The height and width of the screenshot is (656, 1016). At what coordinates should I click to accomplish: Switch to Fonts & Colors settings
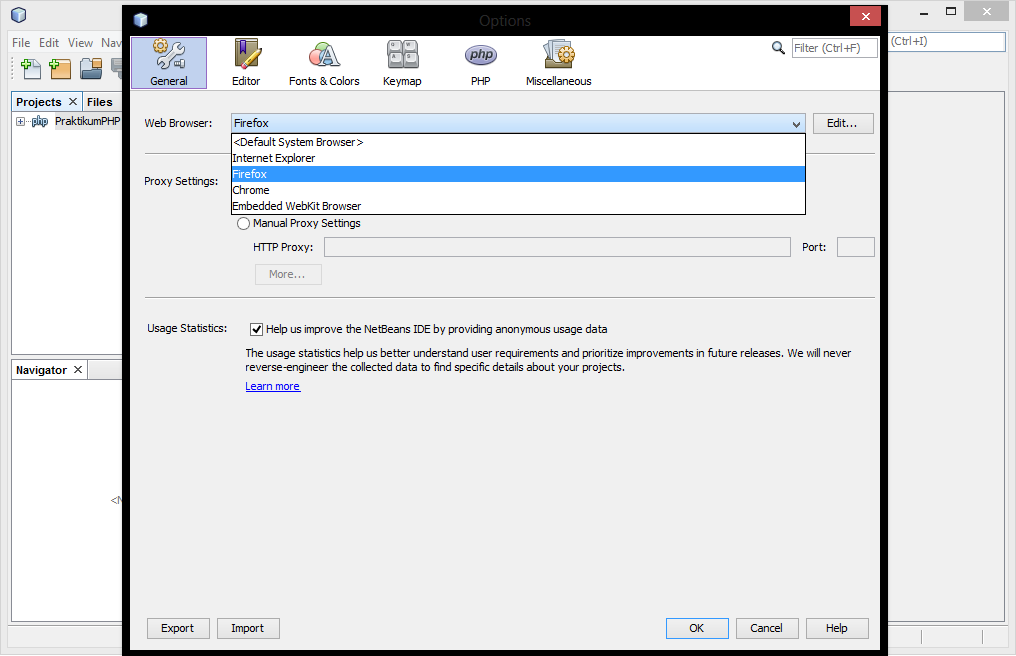tap(324, 62)
